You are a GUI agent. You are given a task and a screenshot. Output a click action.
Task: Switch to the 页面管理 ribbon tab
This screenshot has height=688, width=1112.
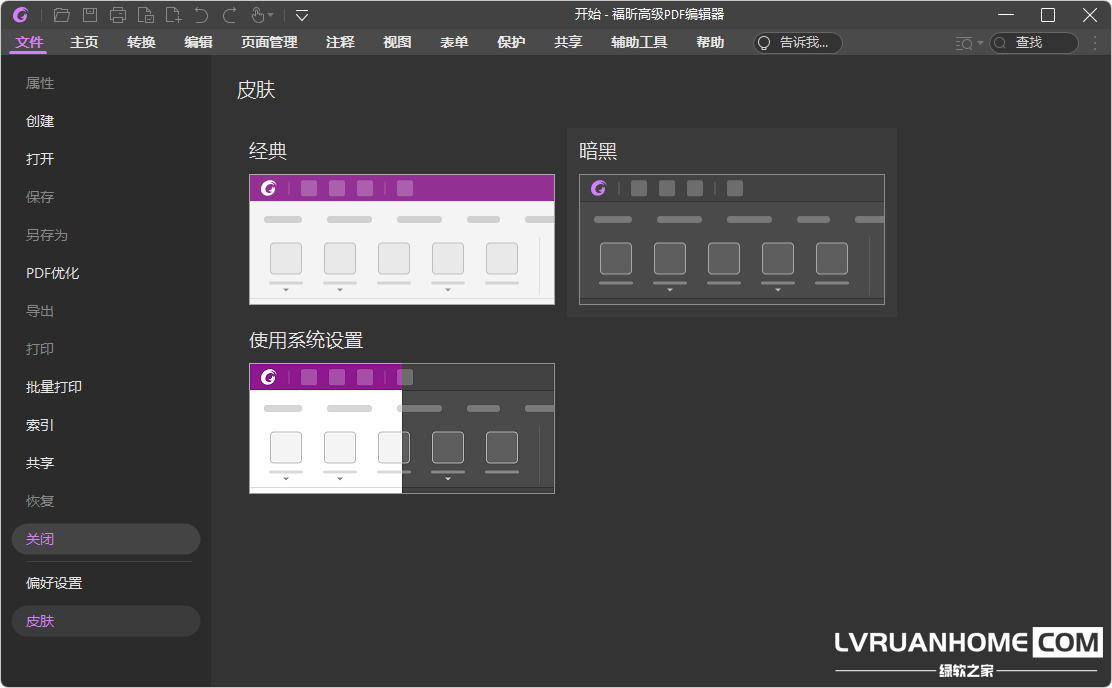click(269, 43)
